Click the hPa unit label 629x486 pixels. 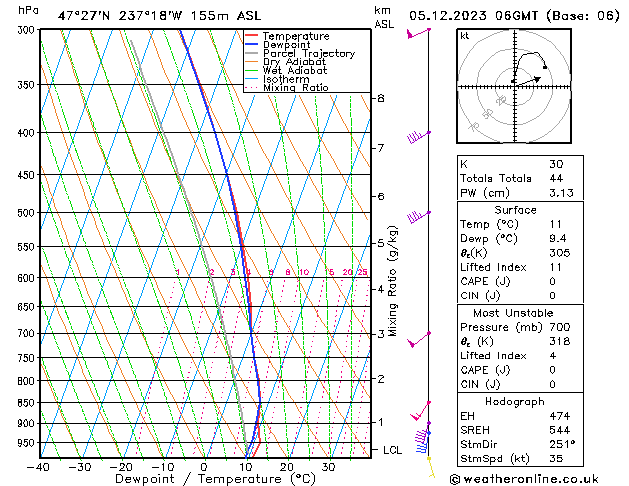(28, 10)
